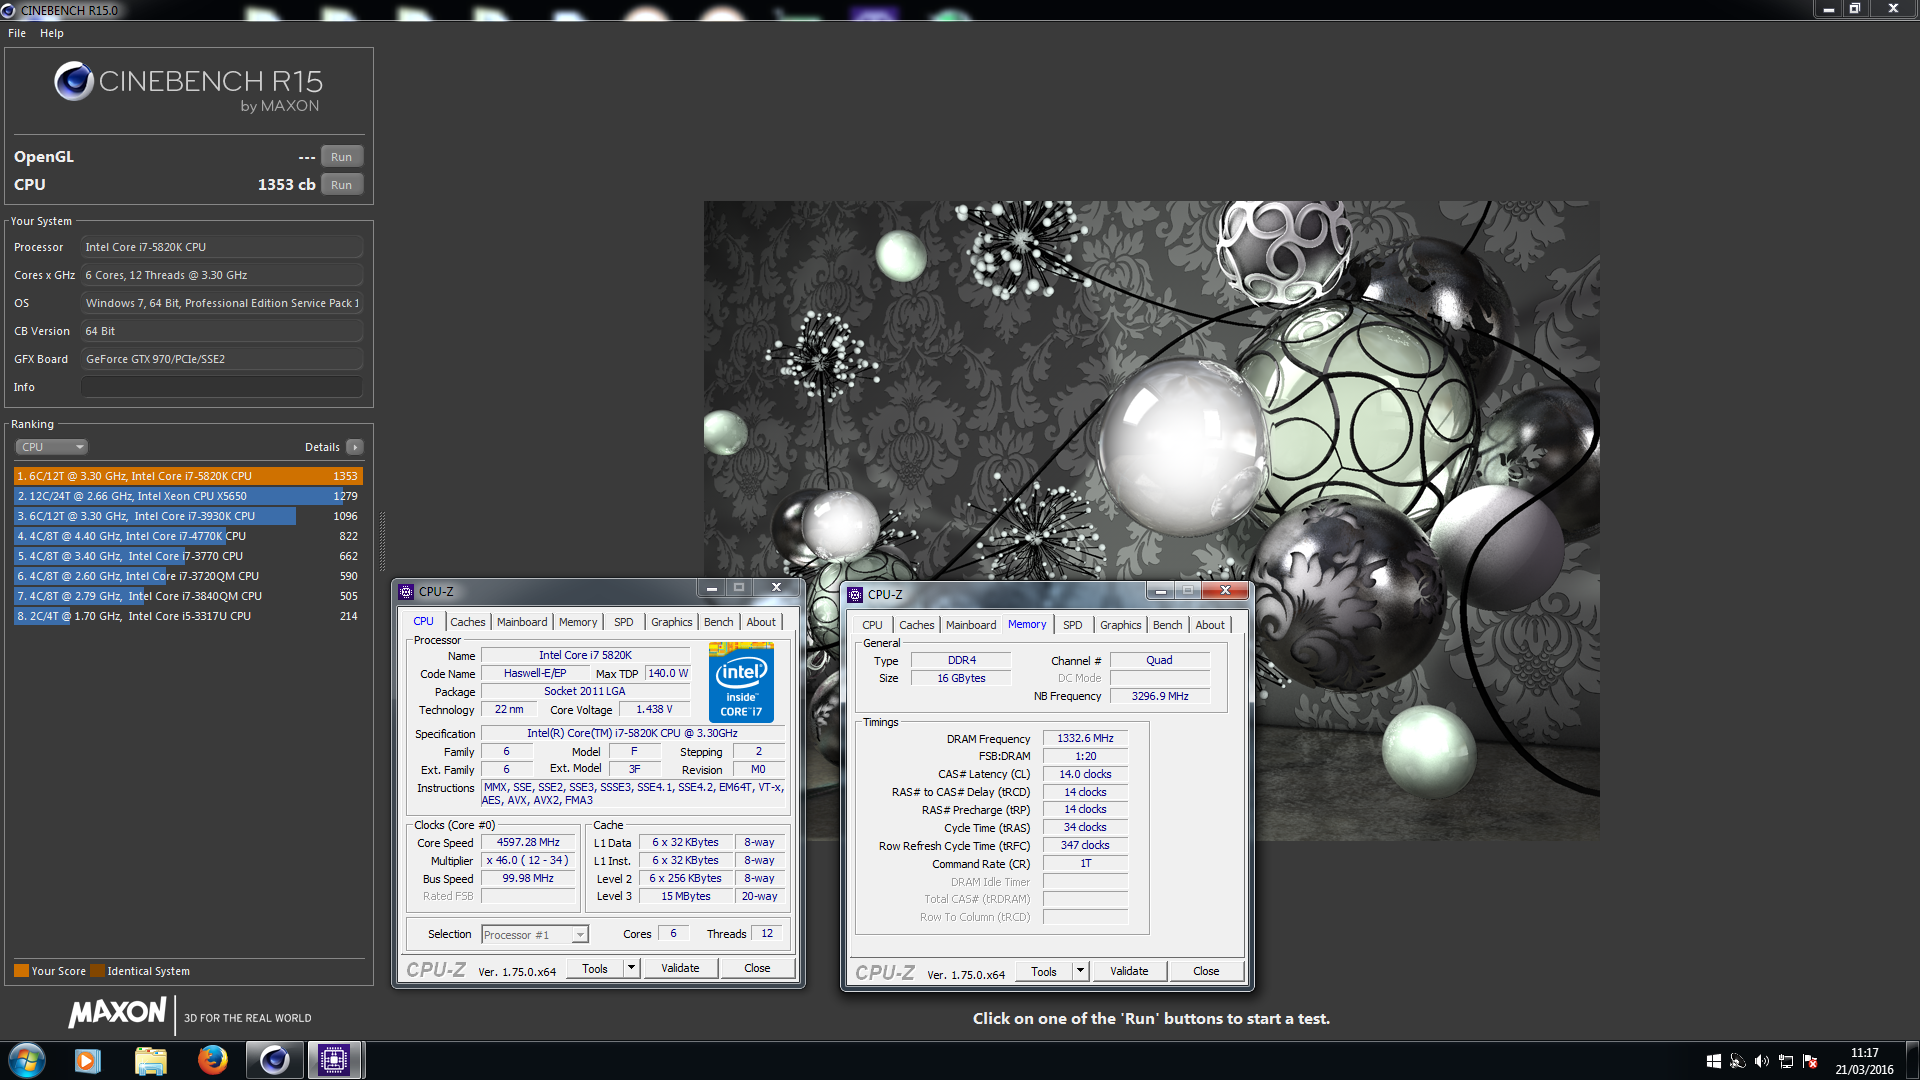Click the Identical System brown legend swatch
Viewport: 1920px width, 1080px height.
(97, 970)
